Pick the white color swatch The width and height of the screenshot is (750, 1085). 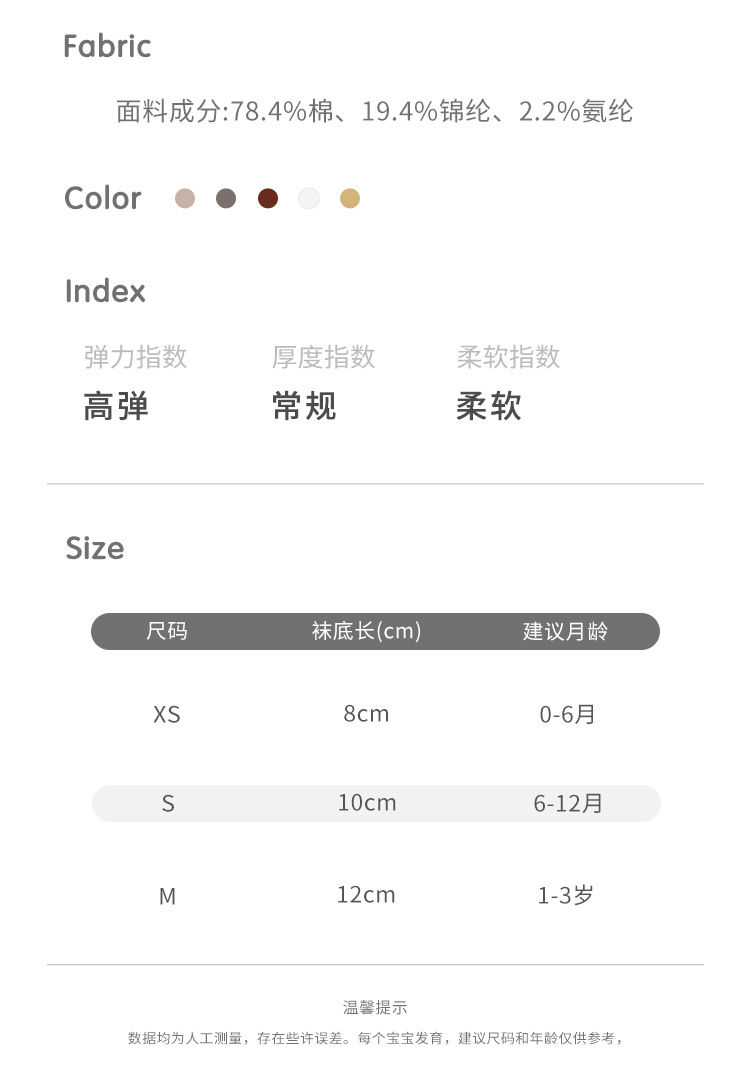point(309,198)
